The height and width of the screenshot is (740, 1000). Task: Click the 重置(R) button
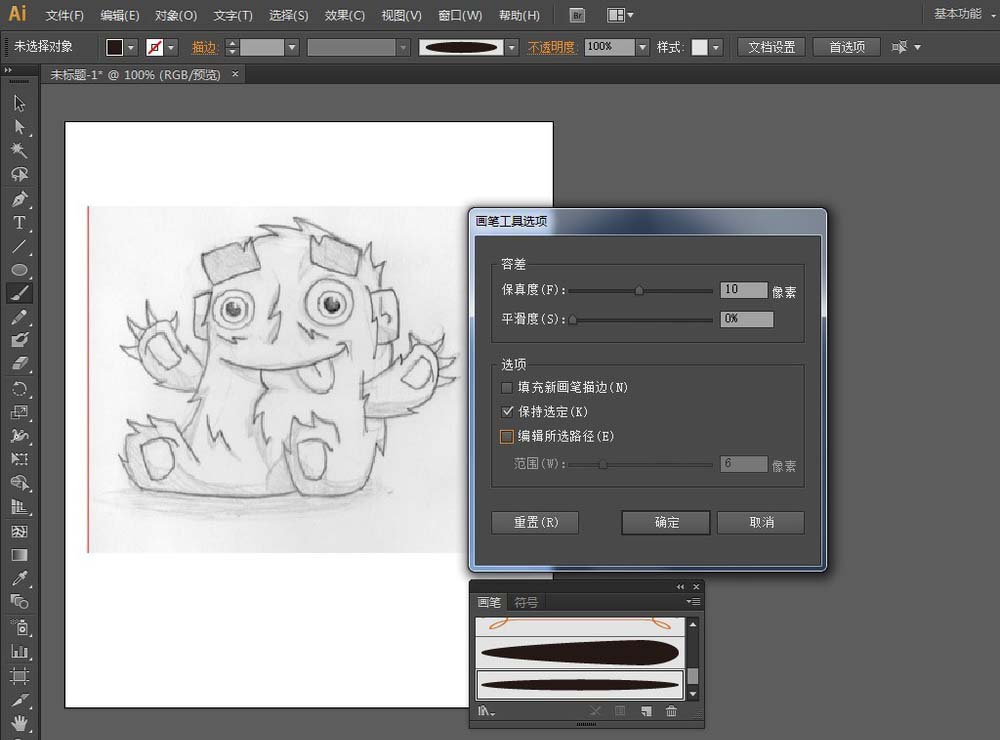[536, 522]
